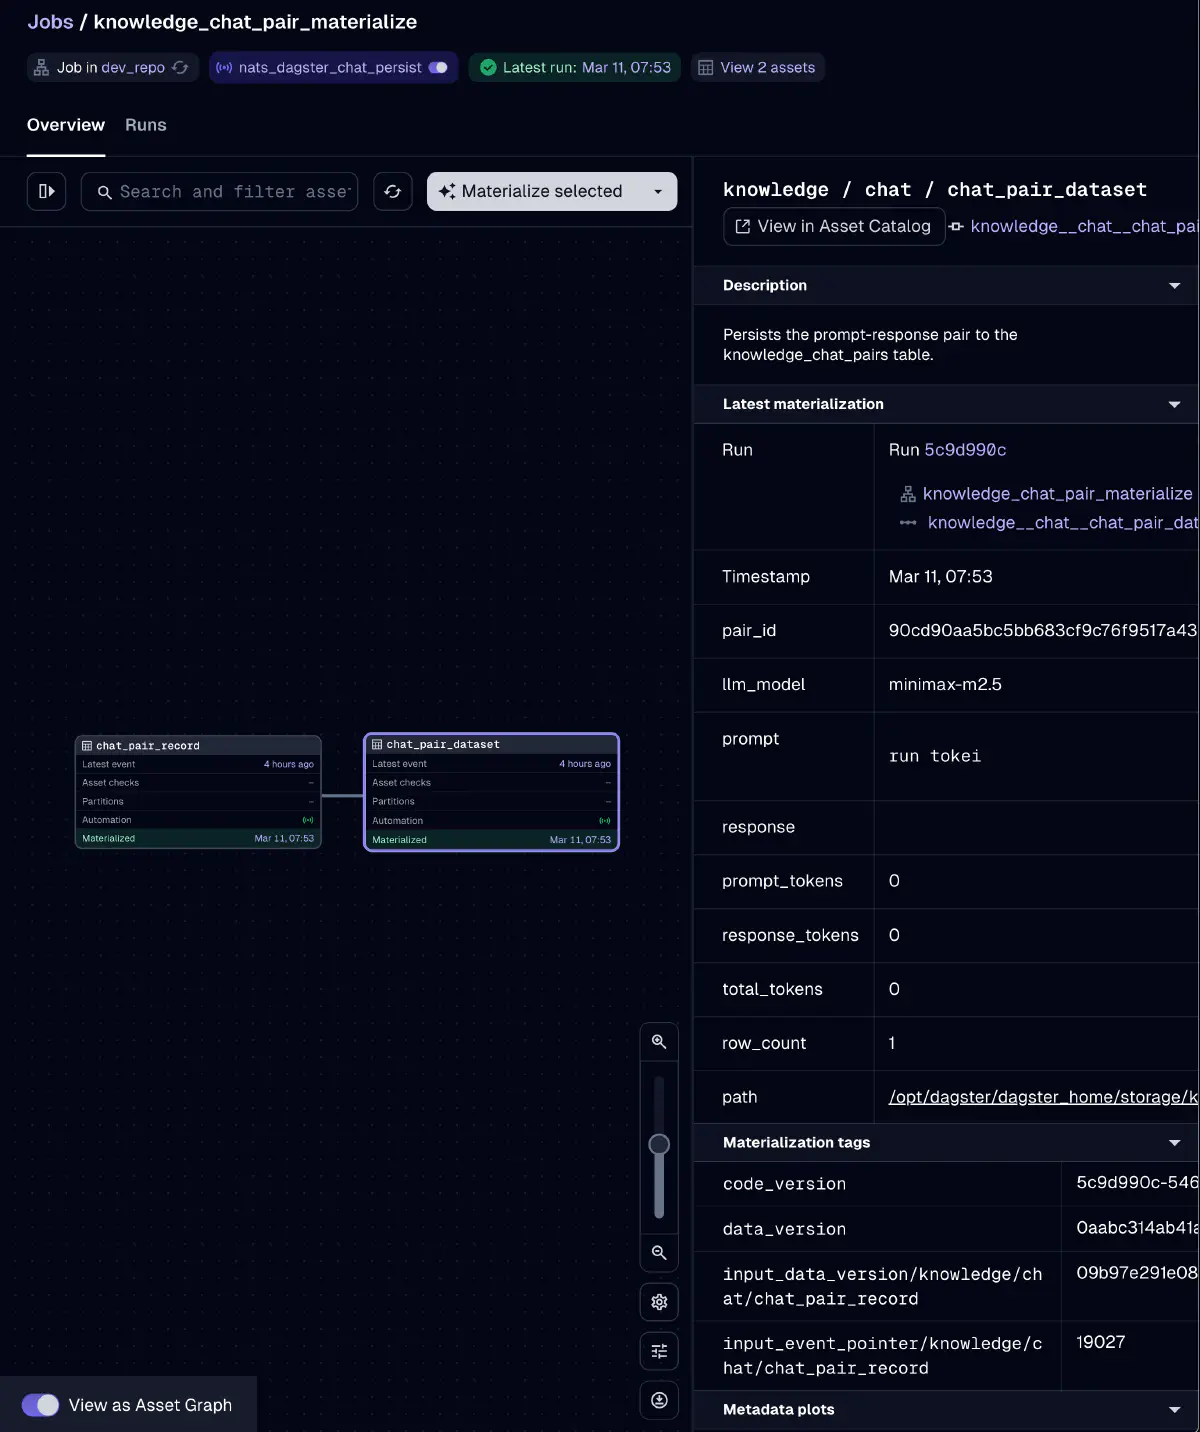The width and height of the screenshot is (1200, 1432).
Task: Click the lineage icon next to asset key link
Action: point(956,227)
